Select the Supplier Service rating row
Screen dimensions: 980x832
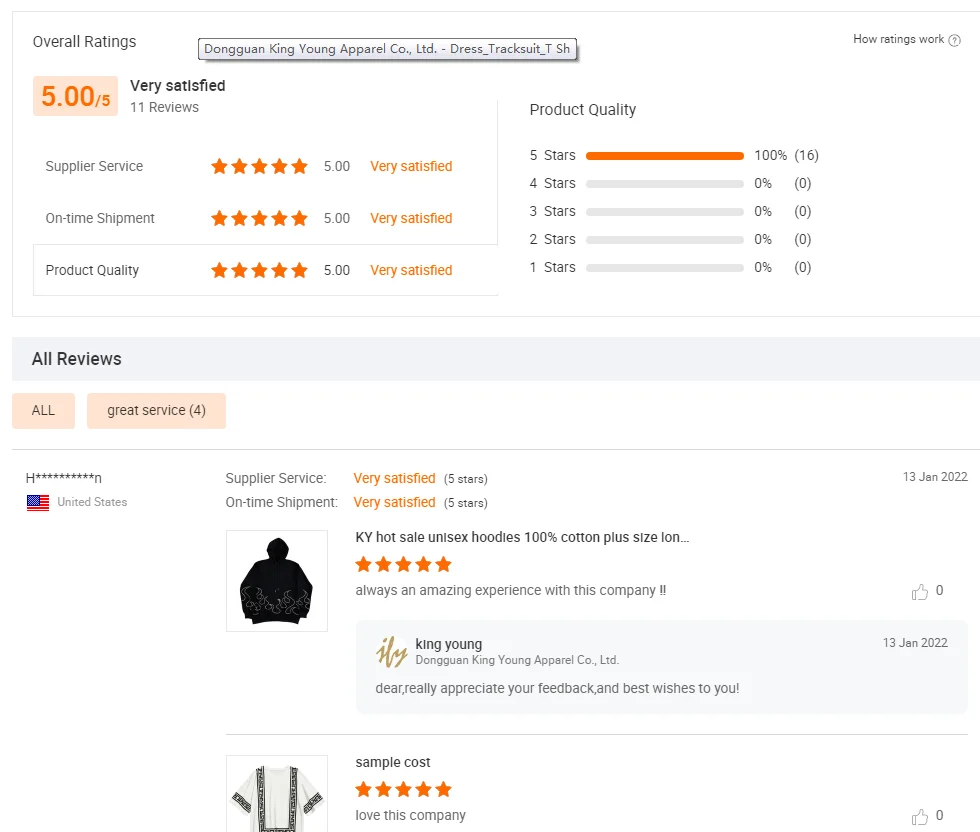[265, 166]
